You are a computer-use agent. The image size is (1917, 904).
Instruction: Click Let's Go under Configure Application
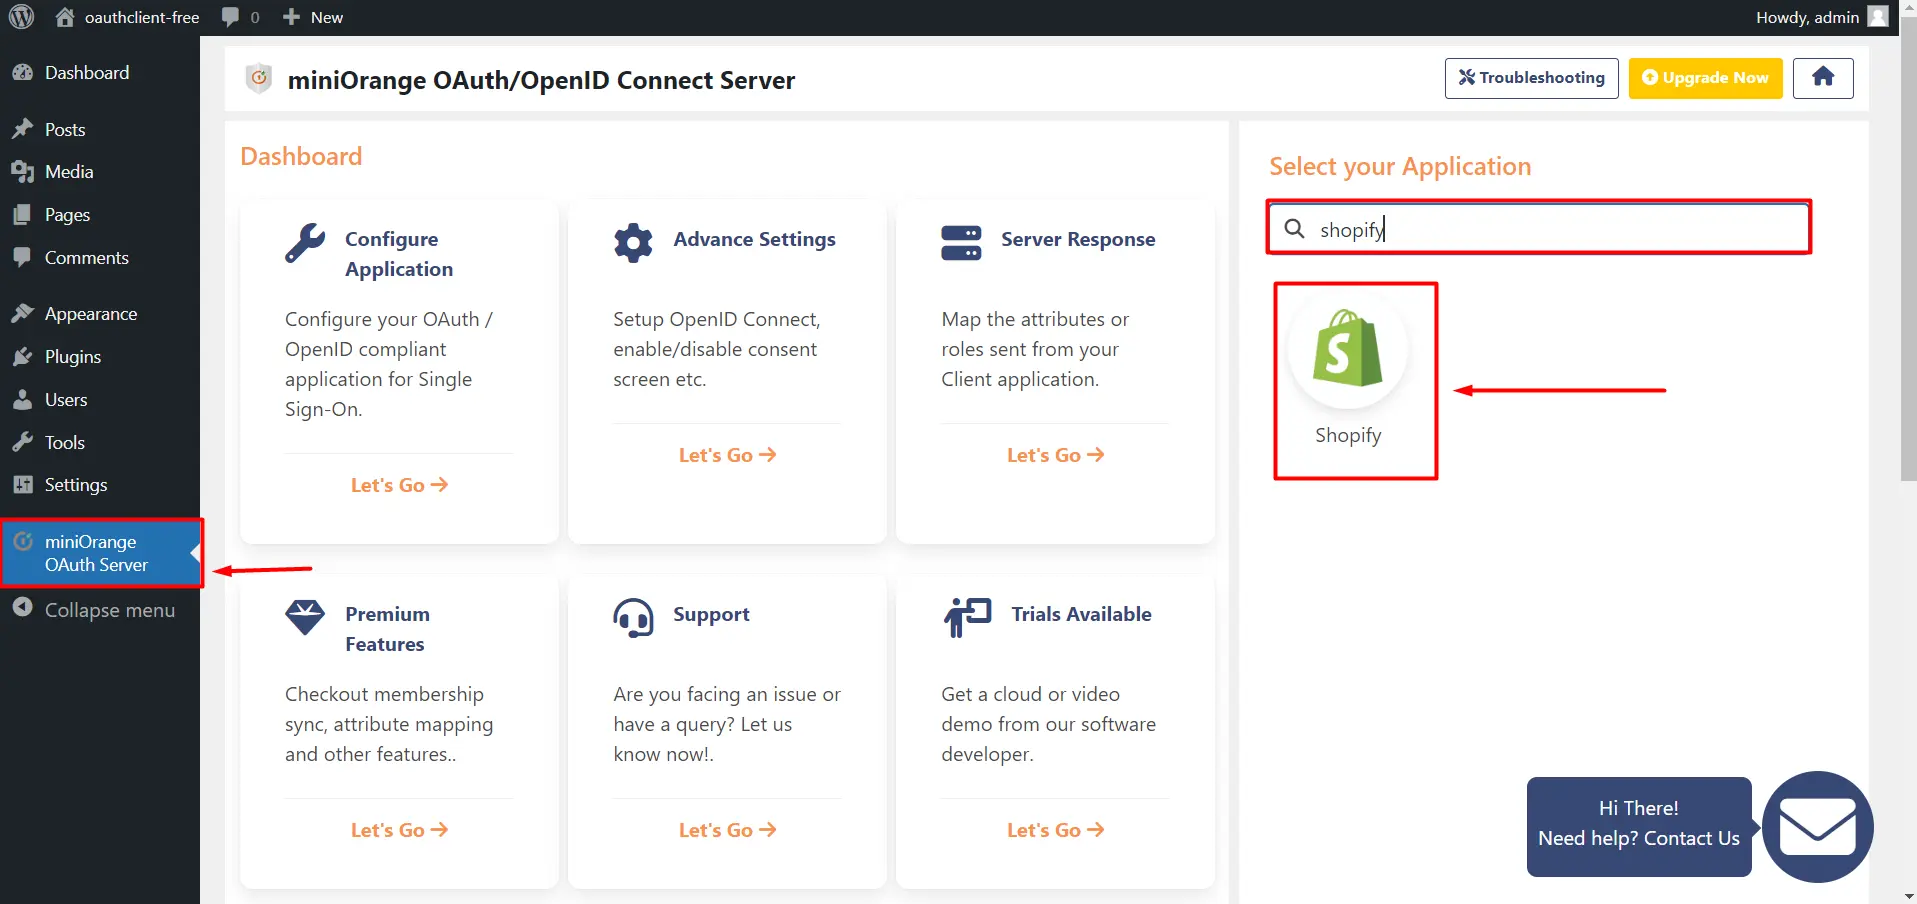click(x=399, y=485)
